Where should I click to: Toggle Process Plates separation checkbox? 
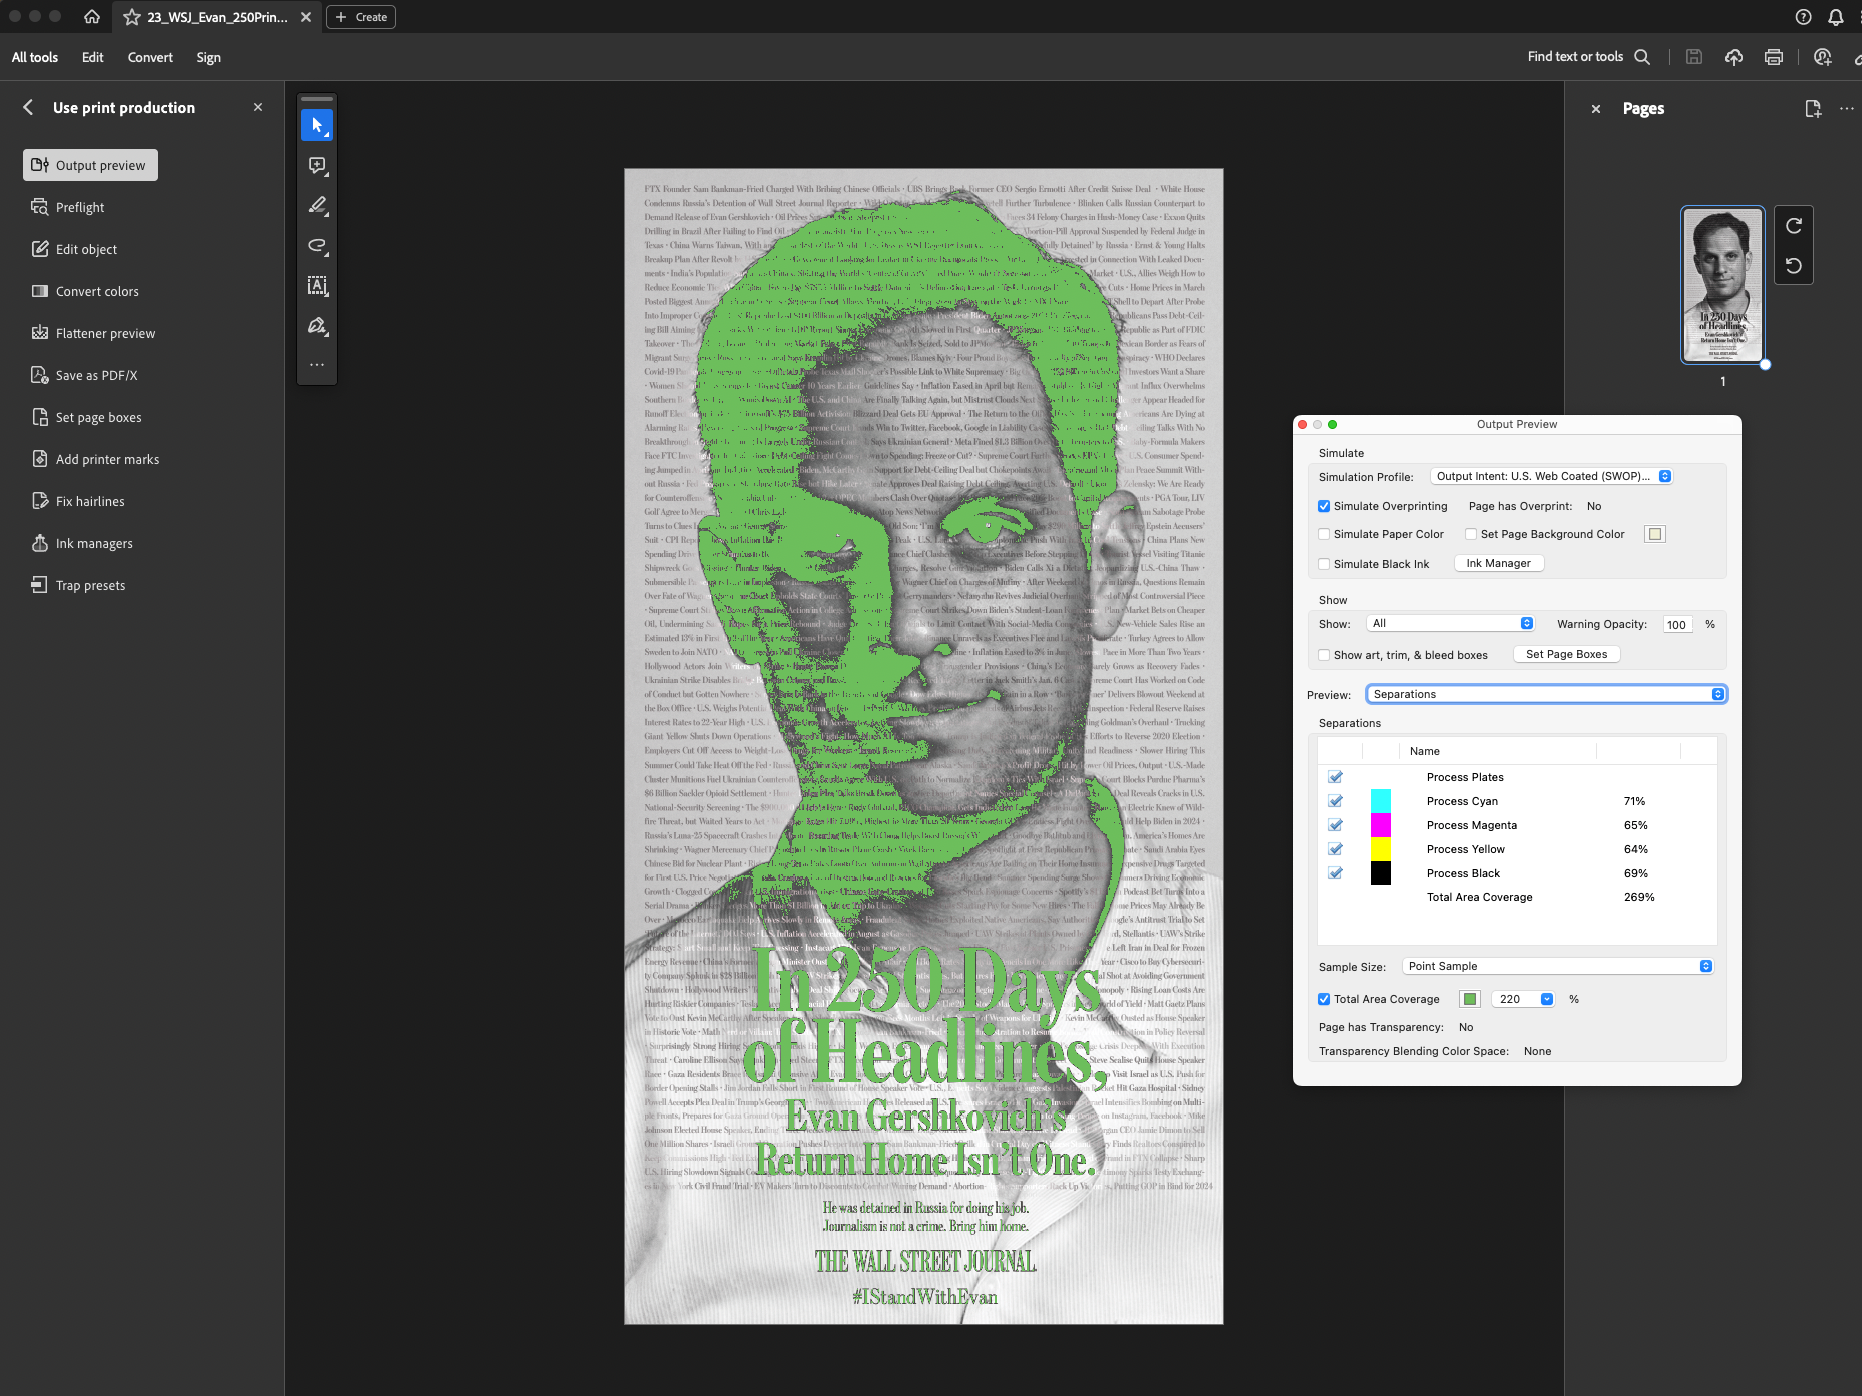(1335, 777)
